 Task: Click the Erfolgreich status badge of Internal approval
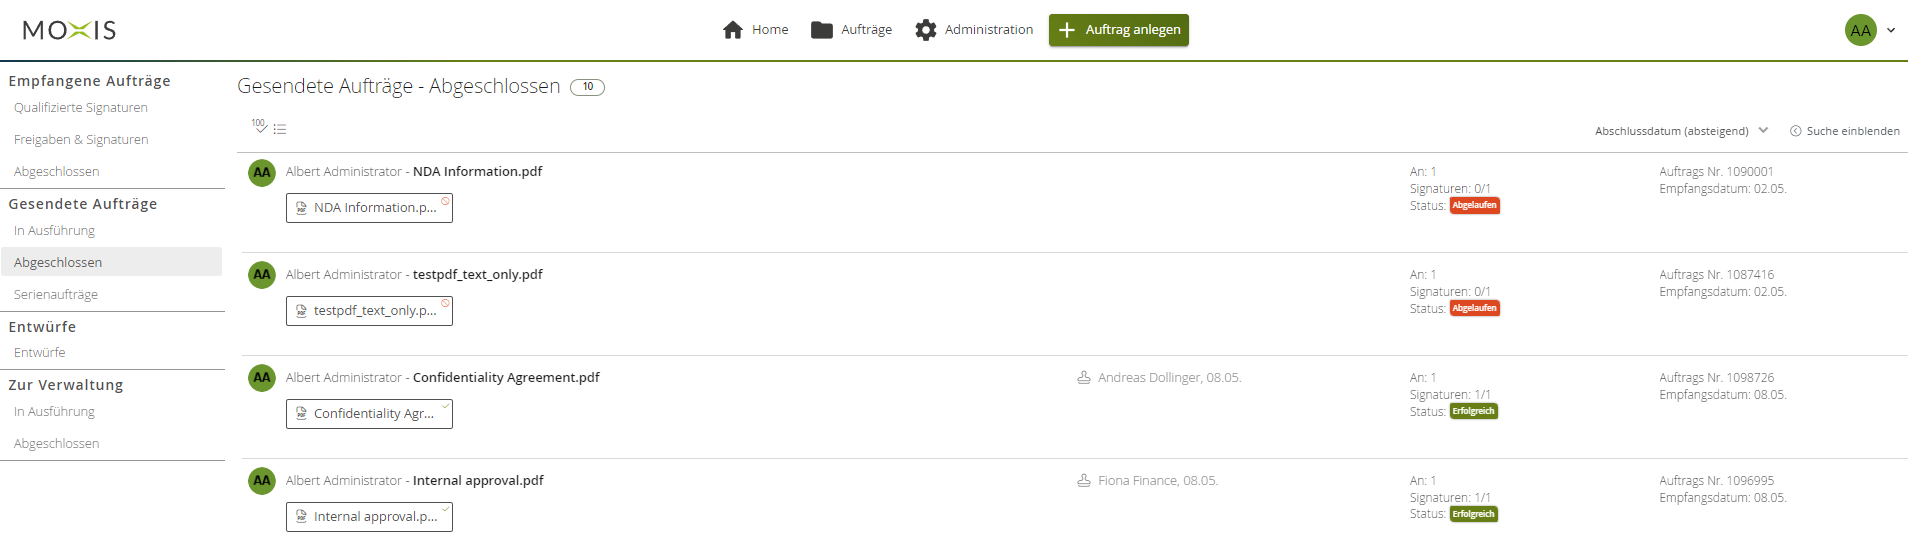coord(1473,514)
